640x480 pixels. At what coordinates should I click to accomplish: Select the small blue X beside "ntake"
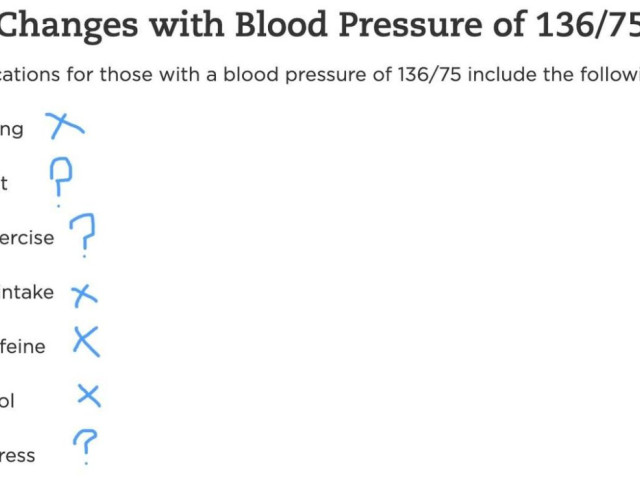(x=84, y=294)
